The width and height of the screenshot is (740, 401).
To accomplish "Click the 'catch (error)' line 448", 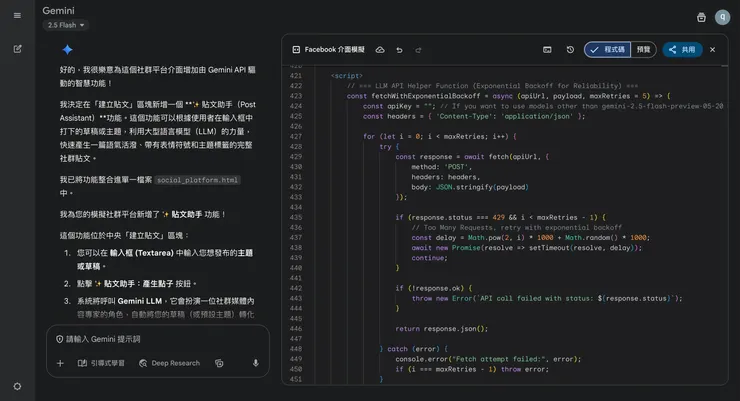I will tap(413, 349).
